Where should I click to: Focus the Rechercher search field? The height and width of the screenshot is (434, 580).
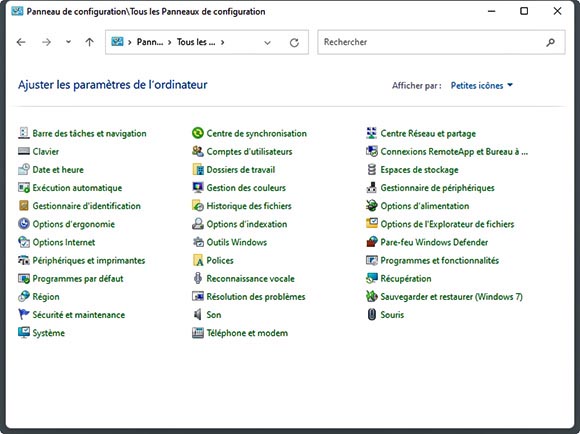point(441,42)
